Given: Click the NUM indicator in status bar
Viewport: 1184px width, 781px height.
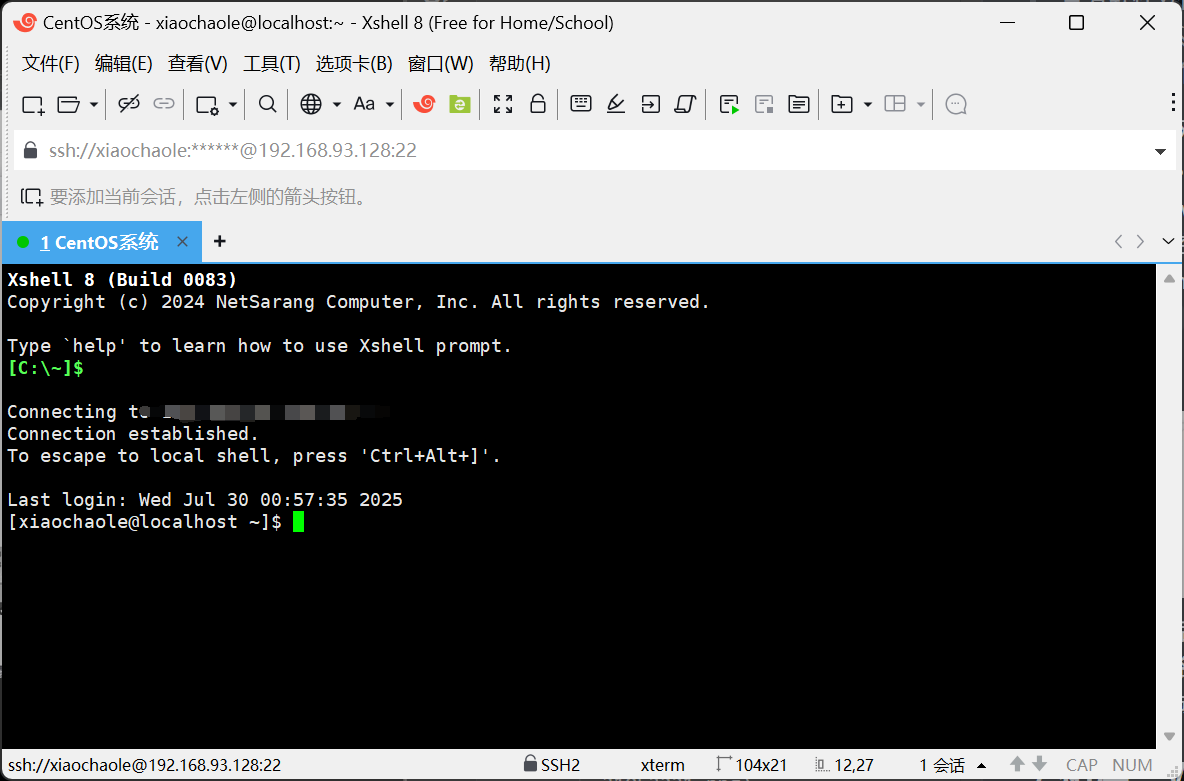Looking at the screenshot, I should [1132, 765].
